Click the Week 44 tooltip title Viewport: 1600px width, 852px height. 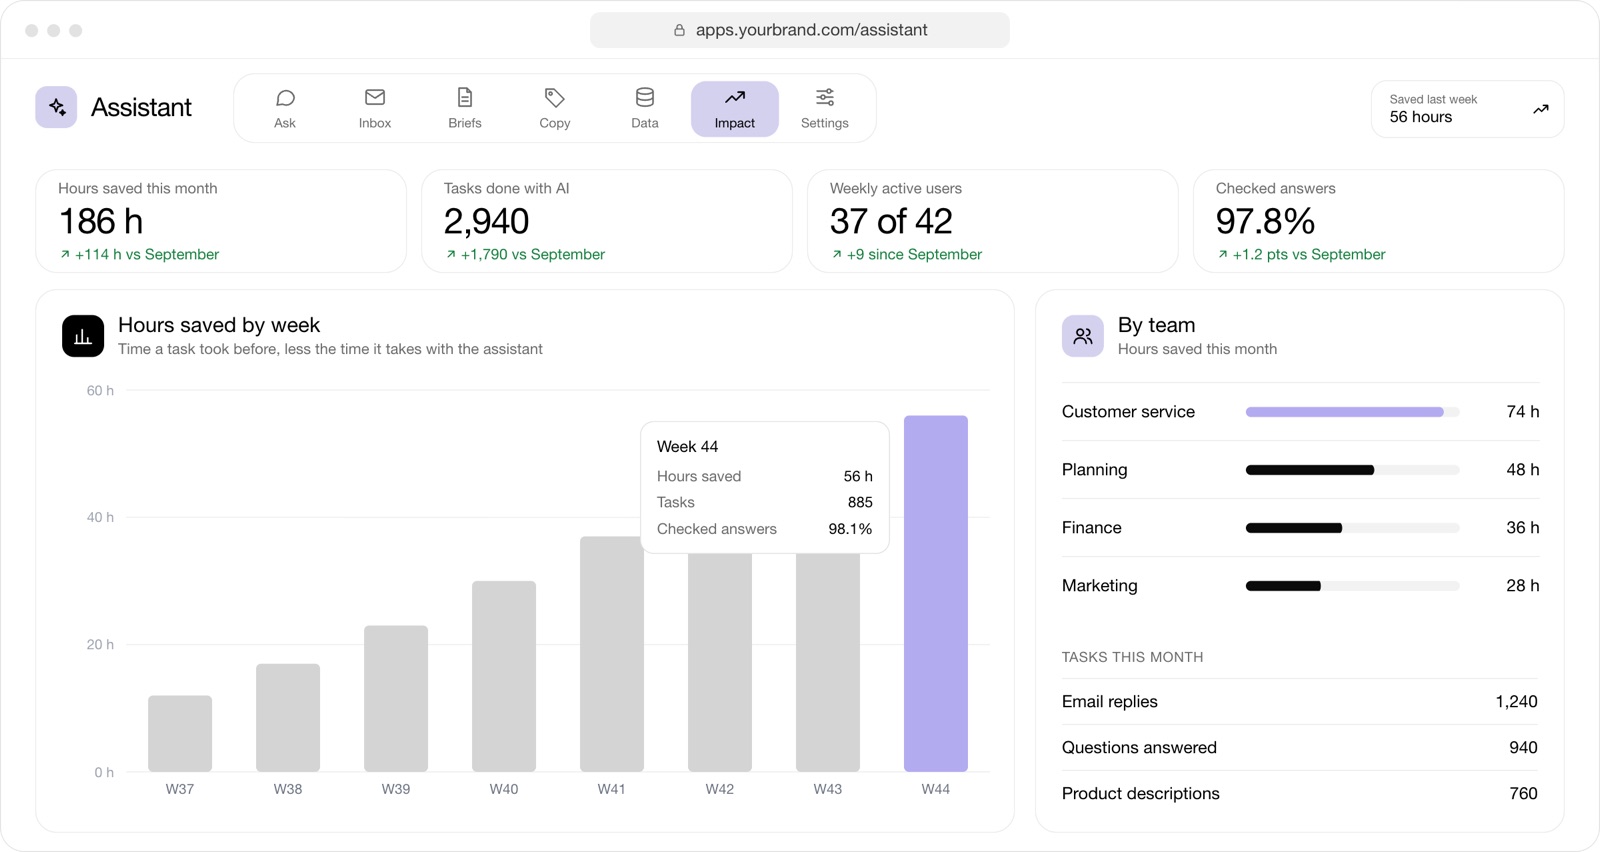pos(687,447)
